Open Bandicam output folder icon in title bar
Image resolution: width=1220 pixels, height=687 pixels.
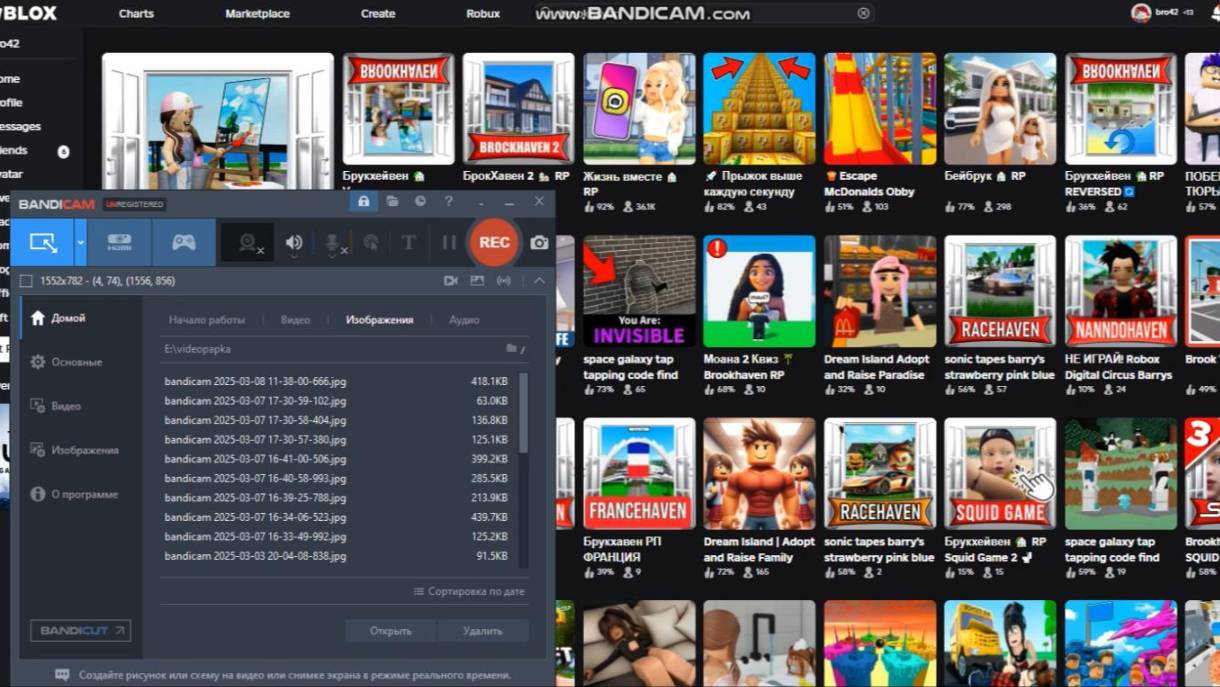point(393,202)
